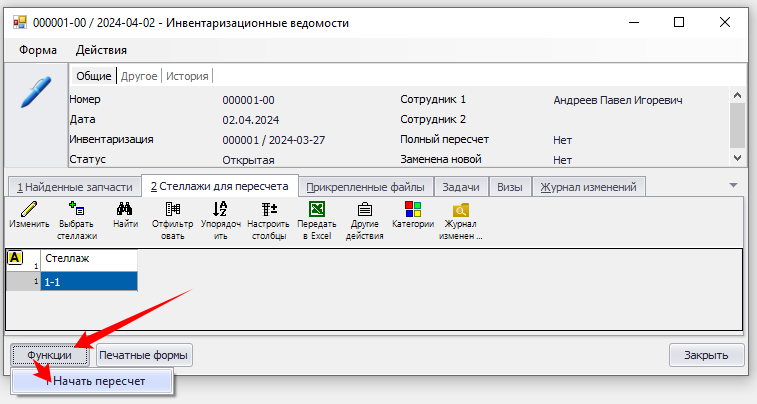Open the Действия menu
The height and width of the screenshot is (404, 757).
101,49
